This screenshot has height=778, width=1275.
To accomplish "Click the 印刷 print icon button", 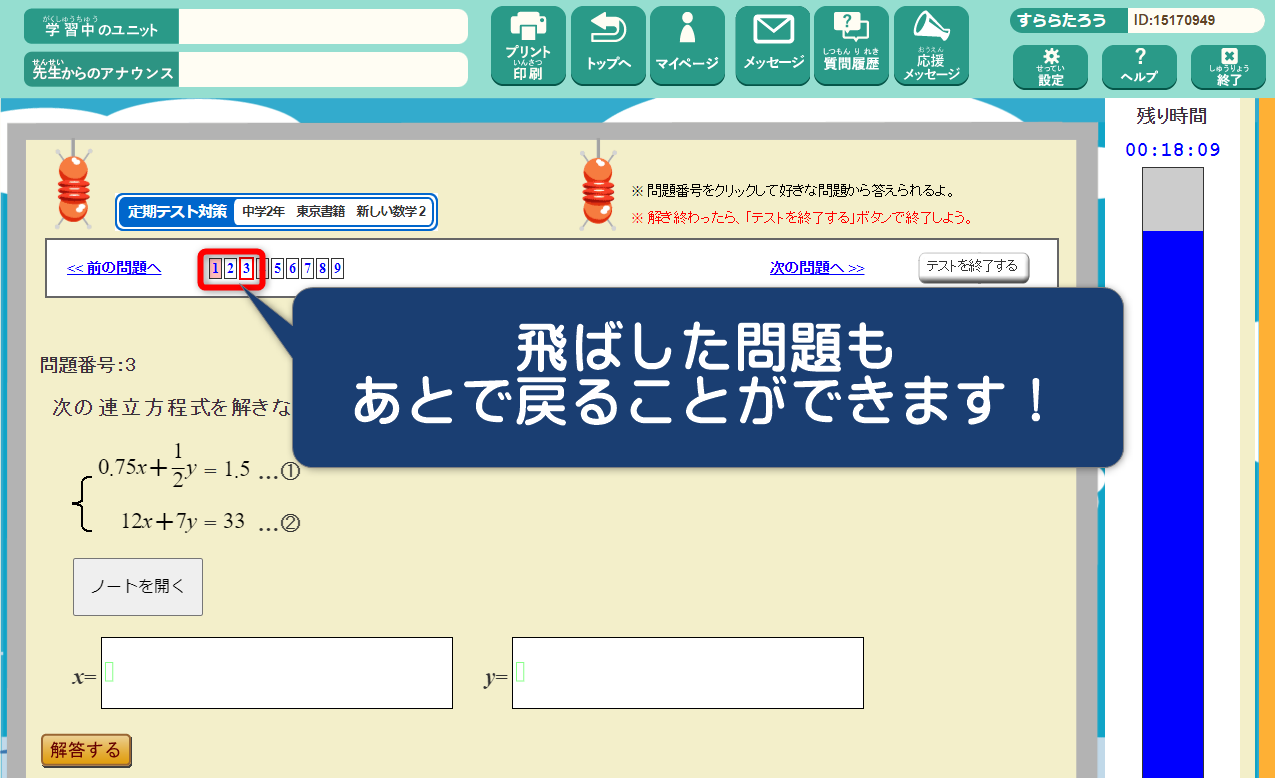I will point(528,46).
